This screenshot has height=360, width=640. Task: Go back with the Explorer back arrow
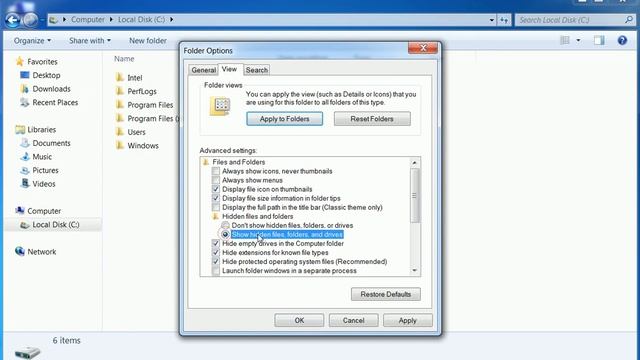[x=12, y=20]
